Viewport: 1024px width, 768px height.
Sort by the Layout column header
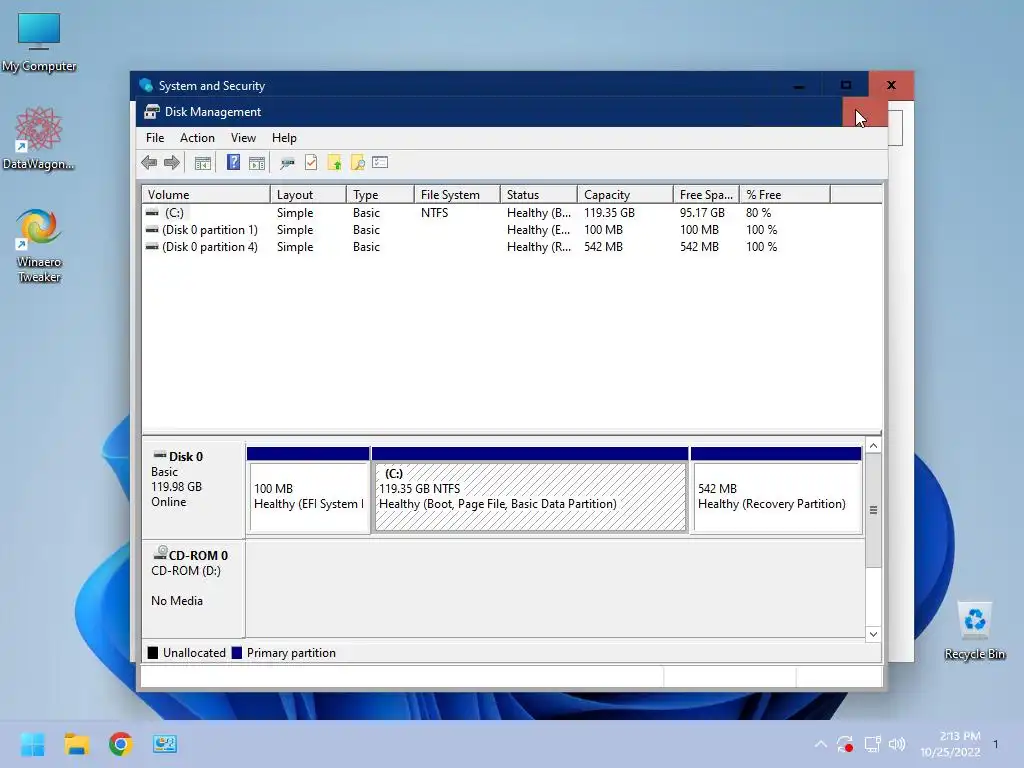click(x=308, y=195)
